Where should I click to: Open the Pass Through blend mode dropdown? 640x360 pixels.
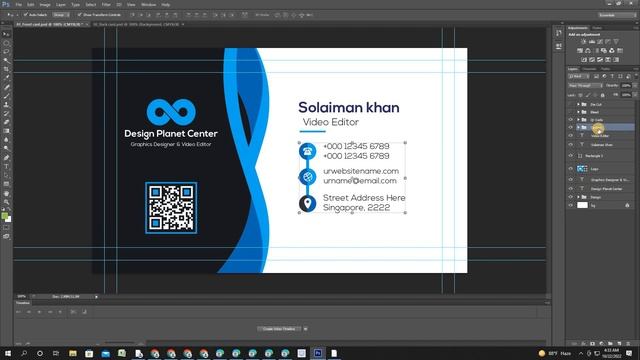585,86
